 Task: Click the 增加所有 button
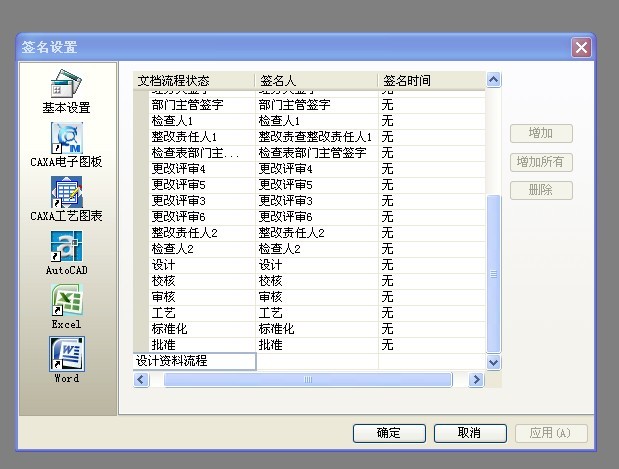(x=541, y=162)
